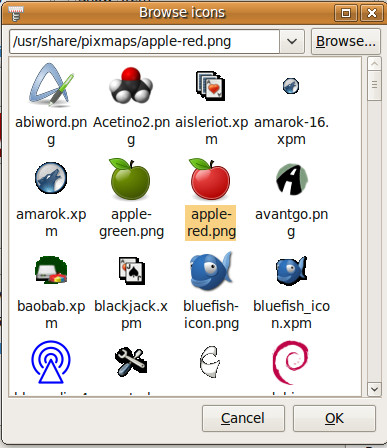Click the "blackjack.xpm" file name label
Viewport: 387px width, 448px height.
point(131,315)
